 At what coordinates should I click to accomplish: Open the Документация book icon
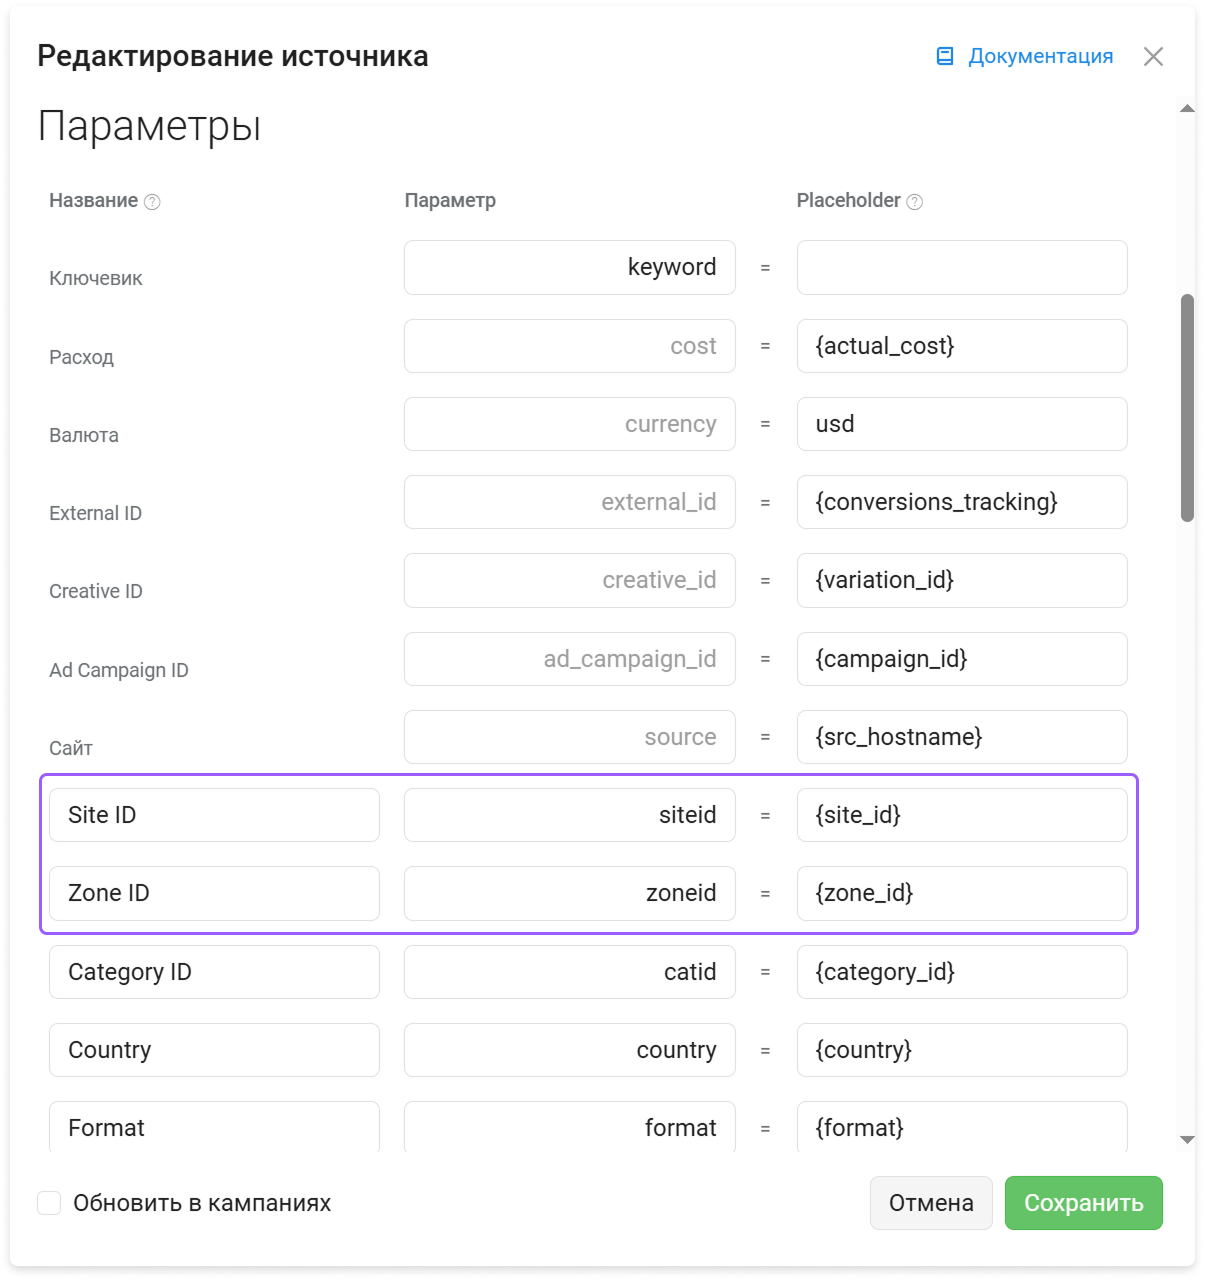coord(945,56)
